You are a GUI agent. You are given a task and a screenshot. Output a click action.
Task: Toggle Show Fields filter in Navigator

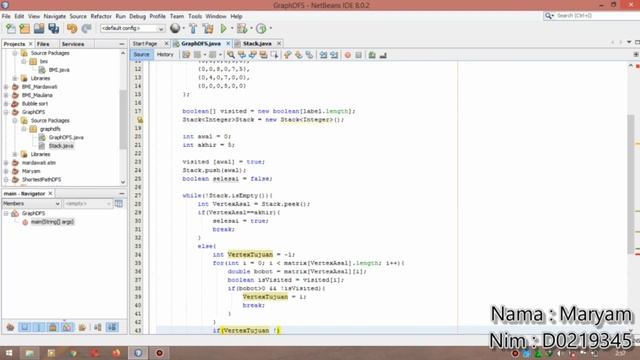tap(25, 327)
